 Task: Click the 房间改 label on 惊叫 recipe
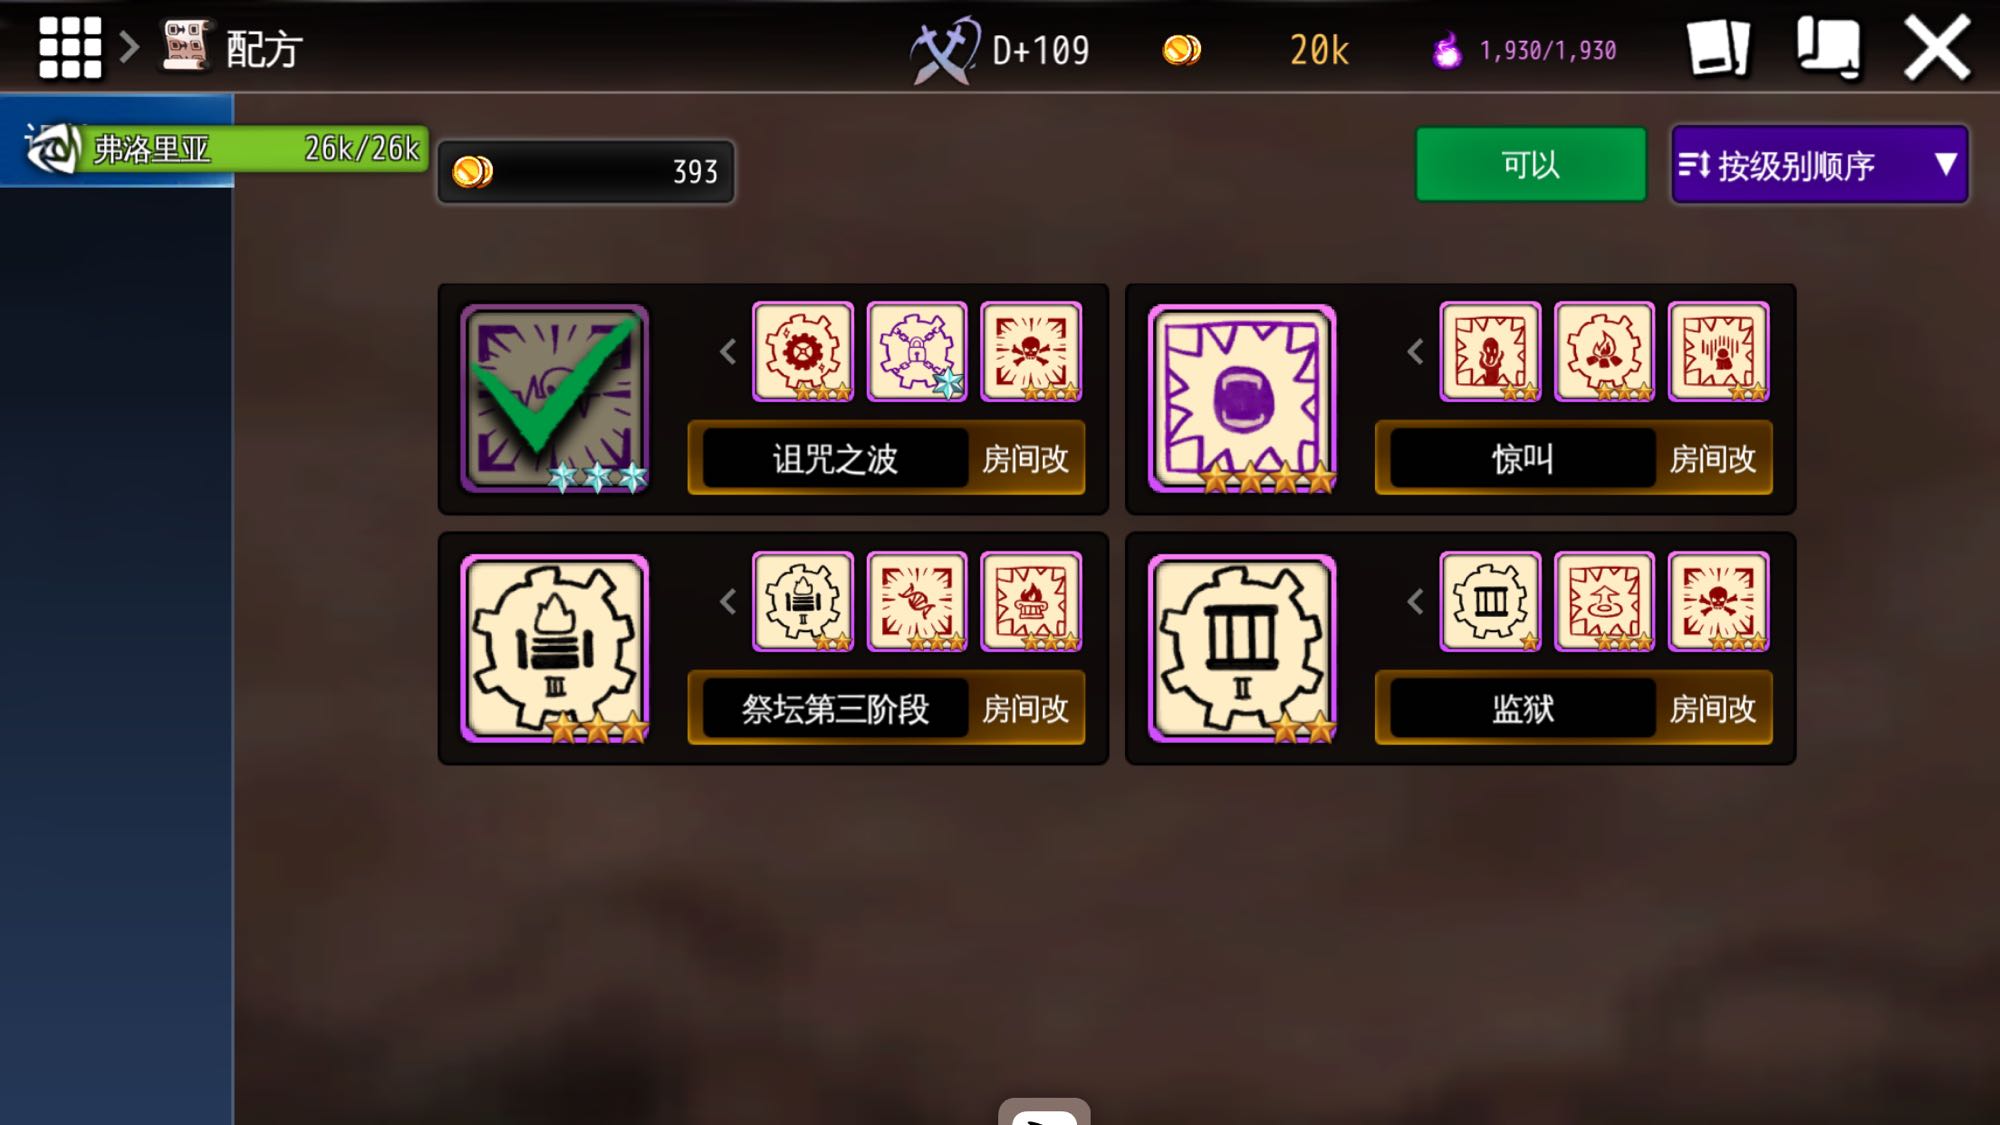pos(1712,459)
